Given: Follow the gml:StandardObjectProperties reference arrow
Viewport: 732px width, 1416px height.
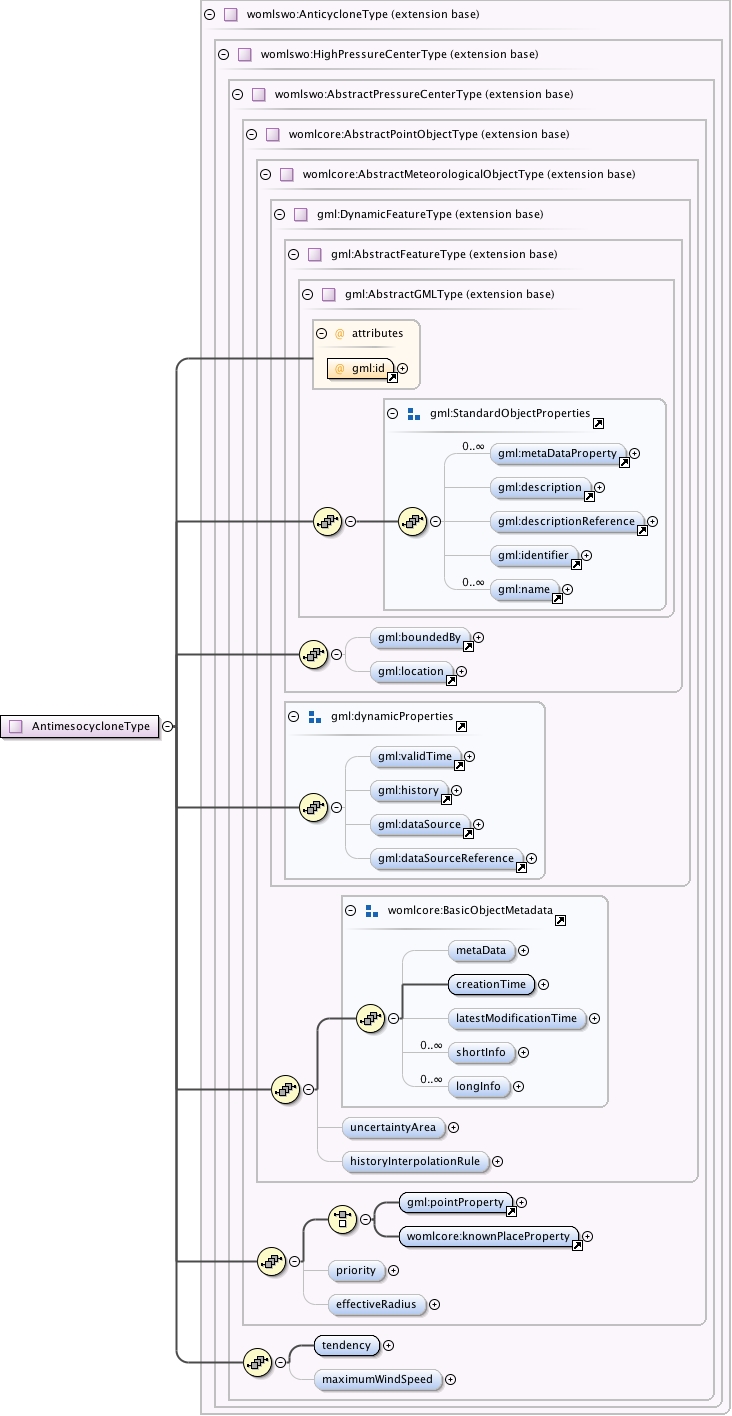Looking at the screenshot, I should pyautogui.click(x=598, y=424).
